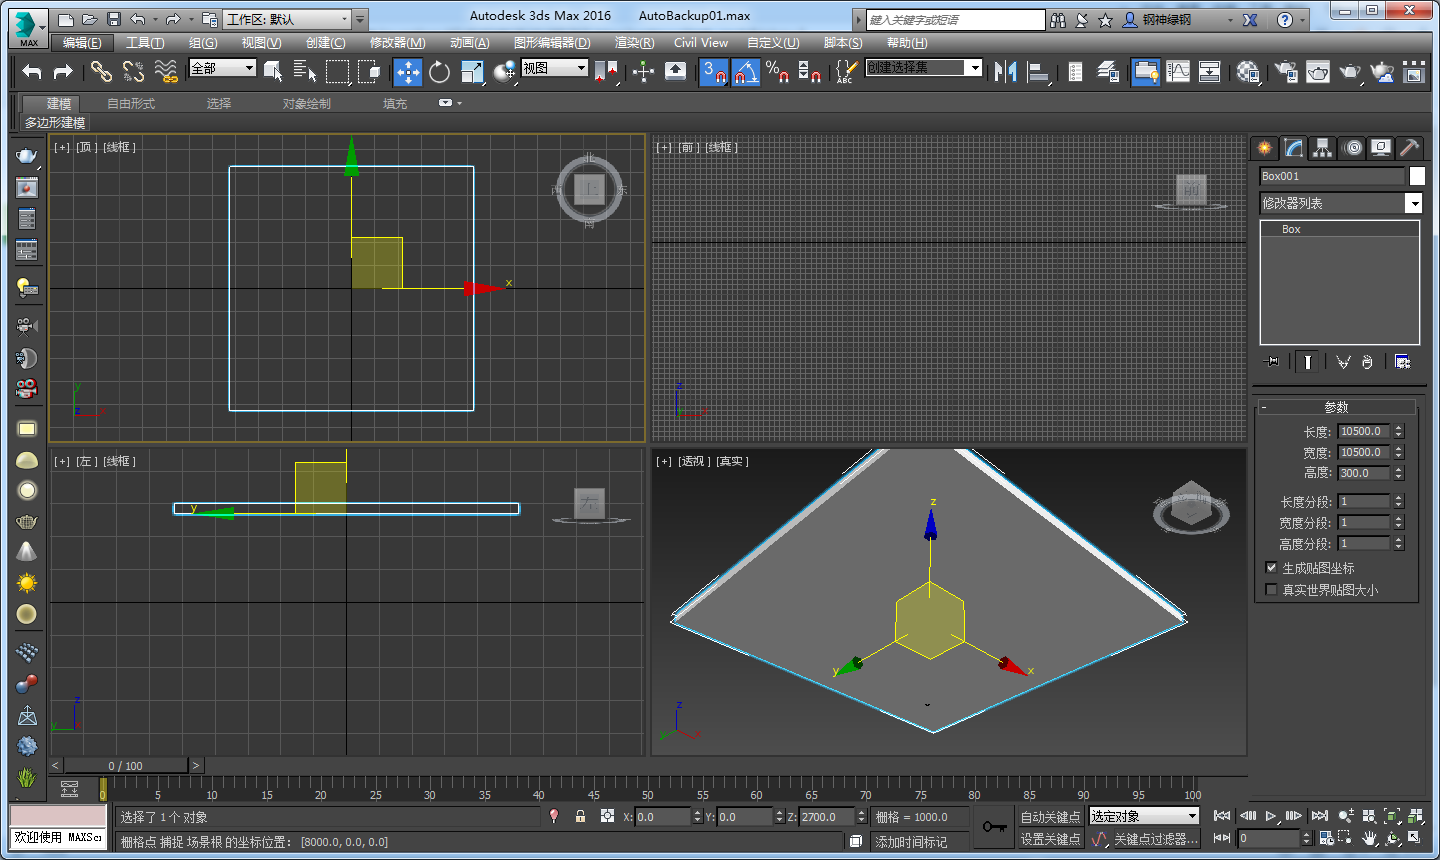Click the 高度 spinner arrows
Image resolution: width=1440 pixels, height=860 pixels.
(x=1399, y=473)
